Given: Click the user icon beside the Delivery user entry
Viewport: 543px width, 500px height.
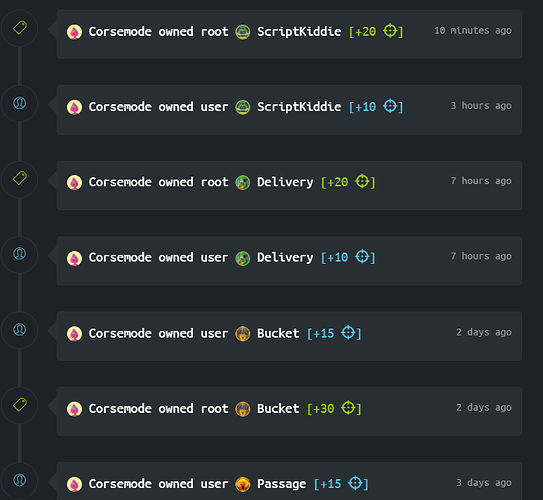Looking at the screenshot, I should (x=20, y=254).
